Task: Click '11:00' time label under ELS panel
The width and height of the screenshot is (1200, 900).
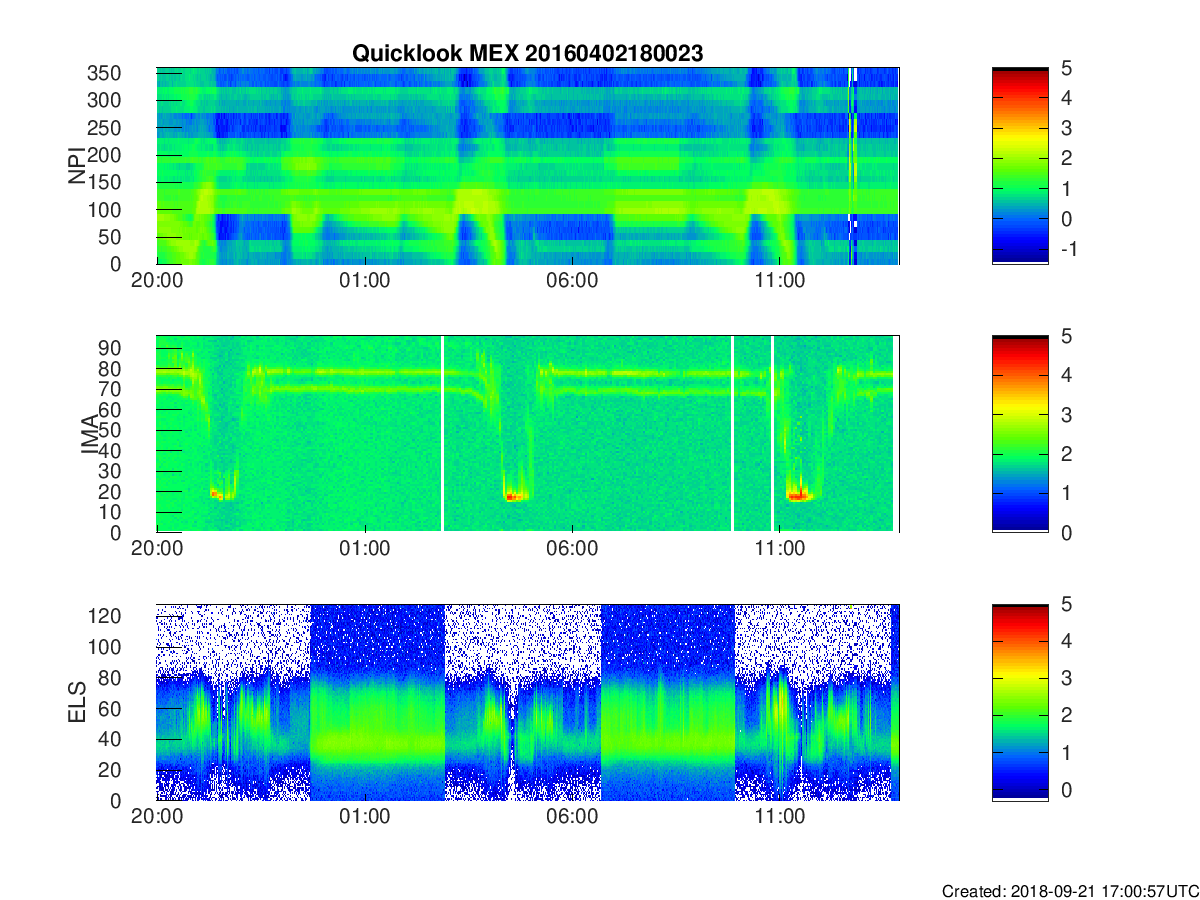Action: [780, 817]
